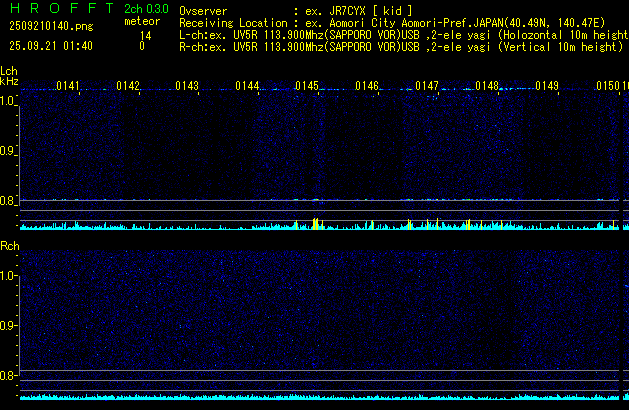
Task: Click the '2ch 0.3.0' version text
Action: click(x=146, y=9)
